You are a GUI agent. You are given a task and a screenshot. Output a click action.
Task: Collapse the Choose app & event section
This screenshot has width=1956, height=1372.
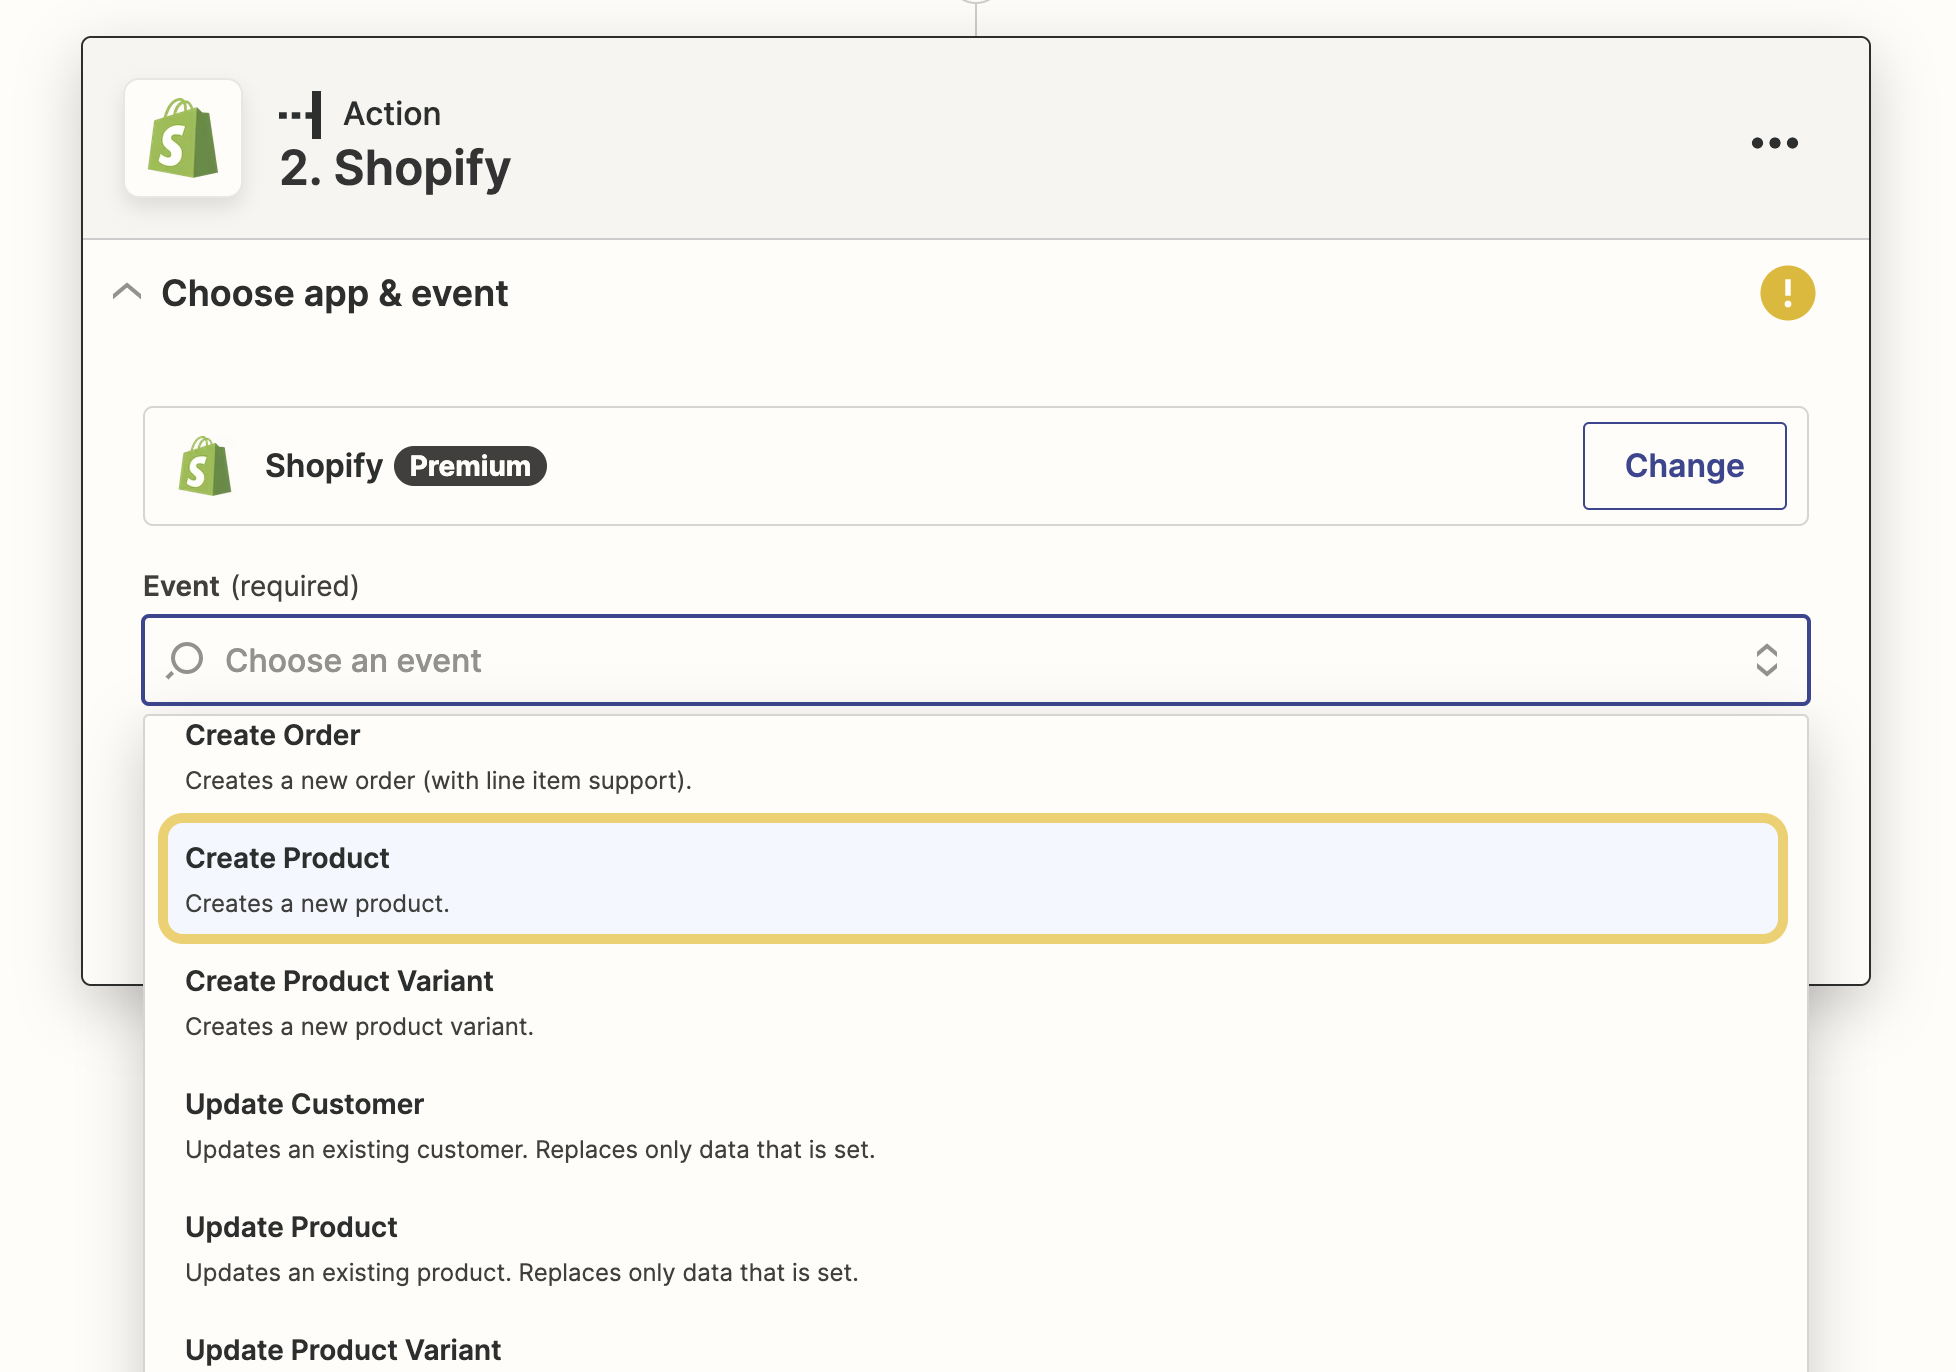click(127, 292)
